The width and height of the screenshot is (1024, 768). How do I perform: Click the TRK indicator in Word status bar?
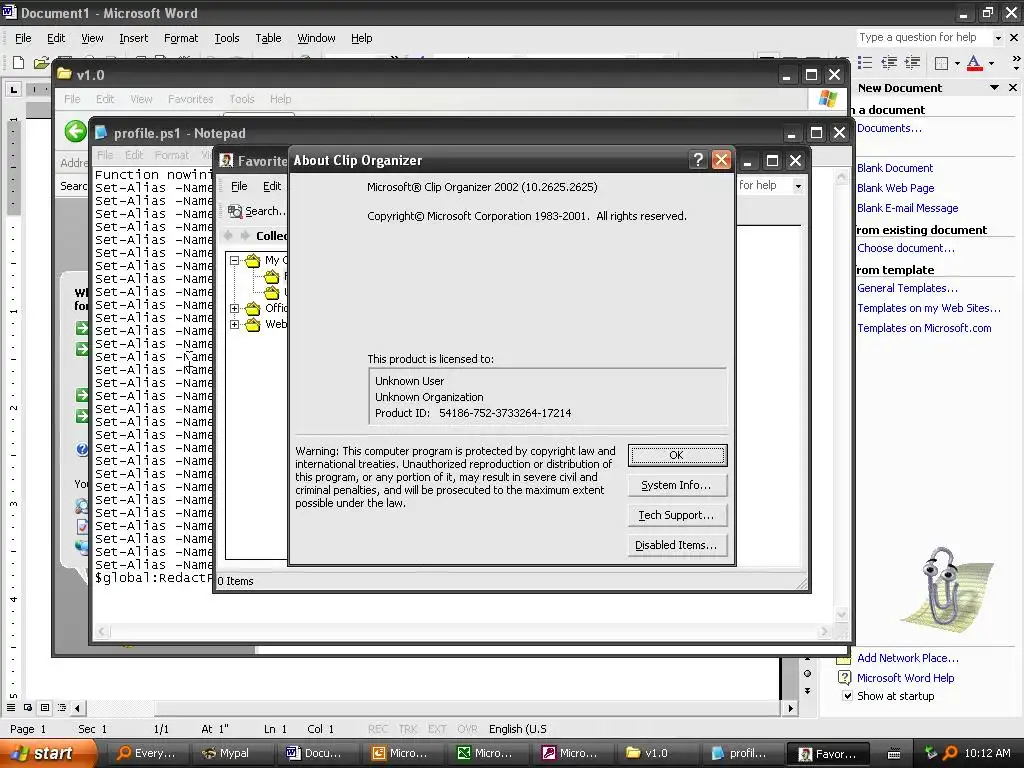click(x=408, y=729)
